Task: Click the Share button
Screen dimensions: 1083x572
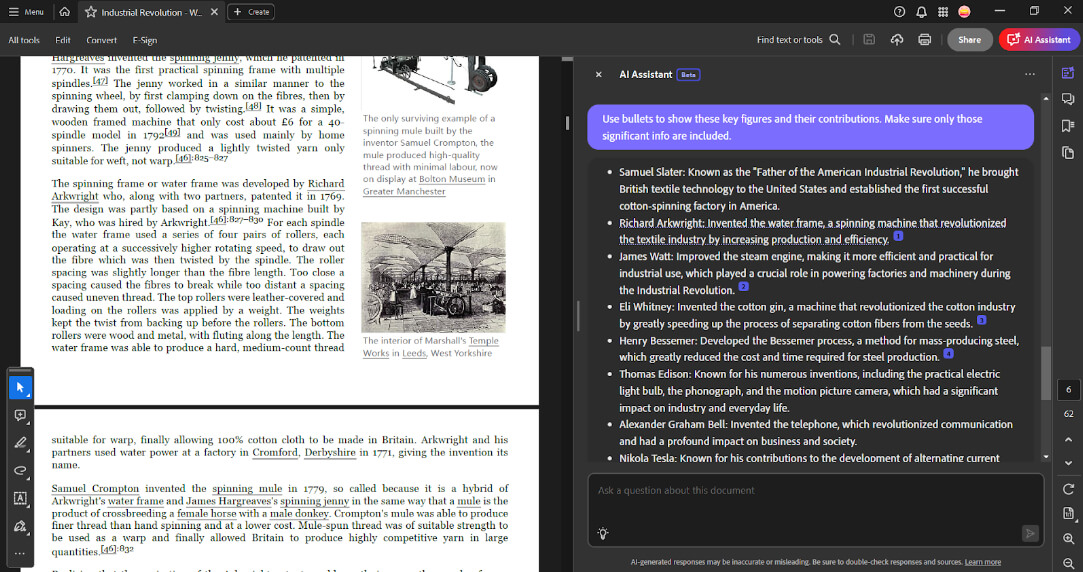Action: 969,40
